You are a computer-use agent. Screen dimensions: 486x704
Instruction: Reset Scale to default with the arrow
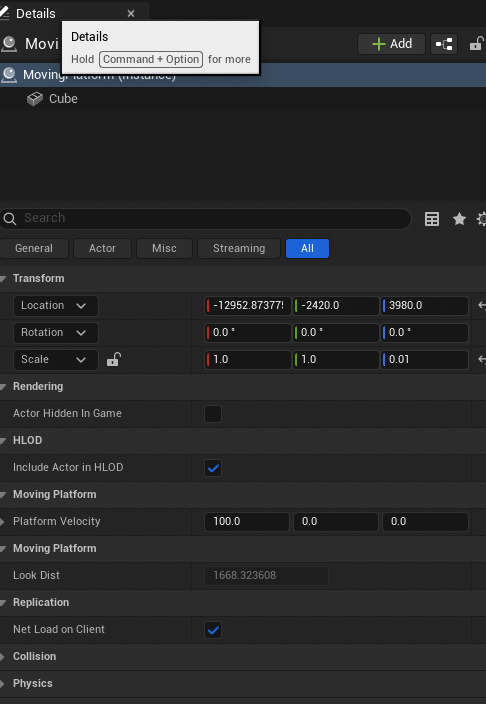click(482, 359)
